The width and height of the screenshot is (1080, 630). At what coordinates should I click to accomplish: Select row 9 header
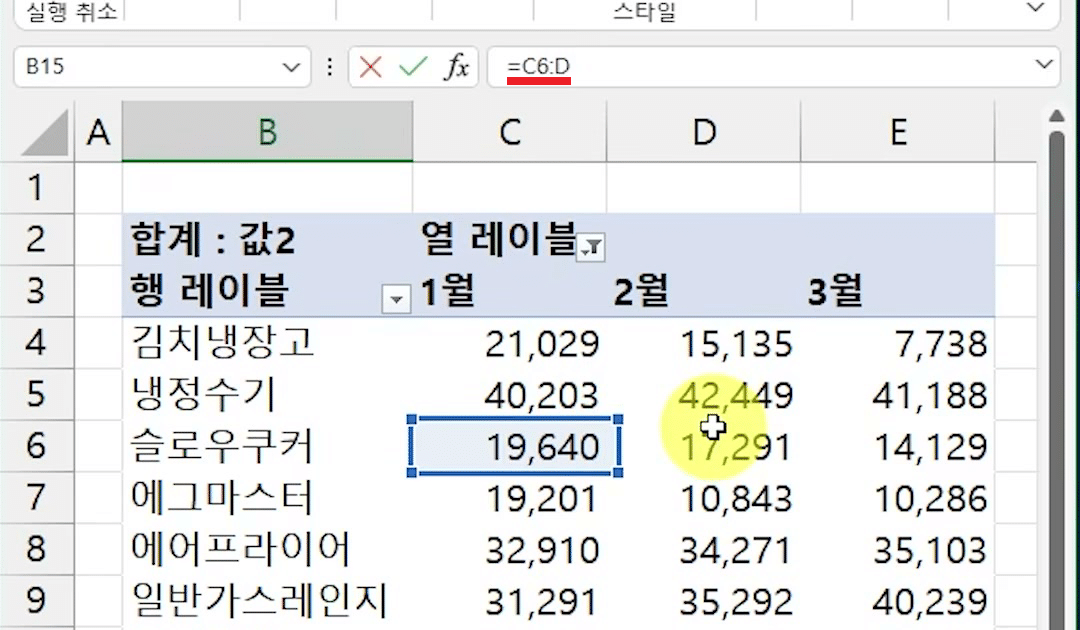(37, 600)
